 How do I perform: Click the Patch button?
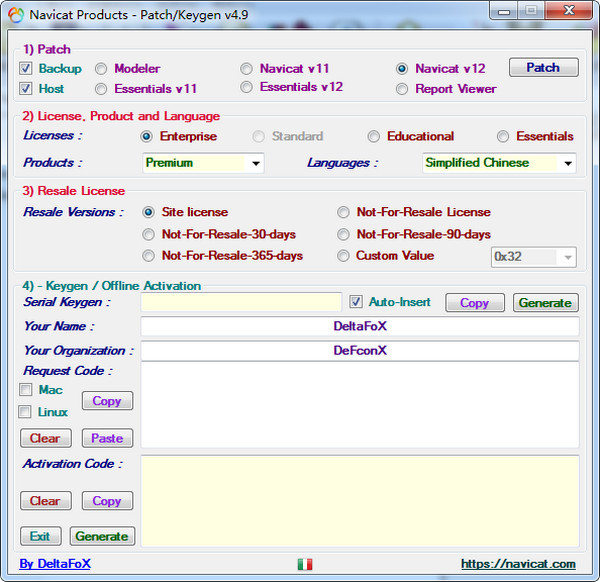[x=543, y=68]
